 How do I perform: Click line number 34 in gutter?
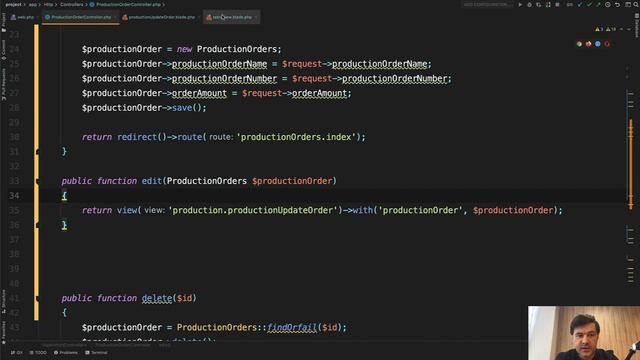(x=14, y=196)
